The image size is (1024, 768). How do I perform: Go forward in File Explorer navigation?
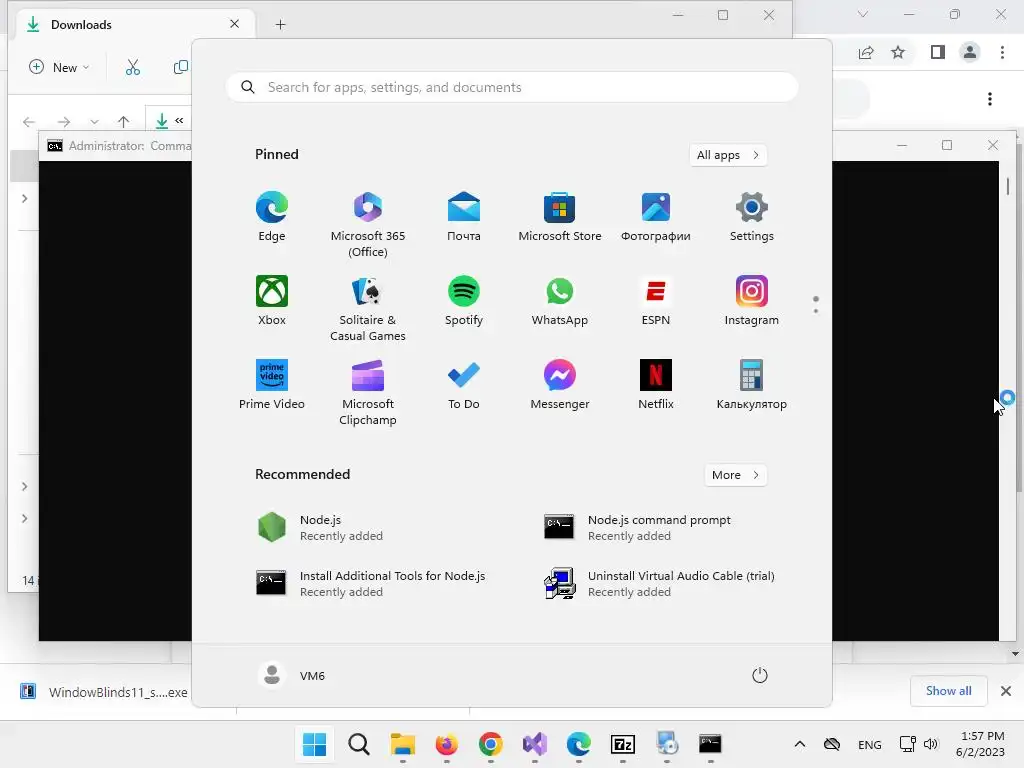point(63,121)
